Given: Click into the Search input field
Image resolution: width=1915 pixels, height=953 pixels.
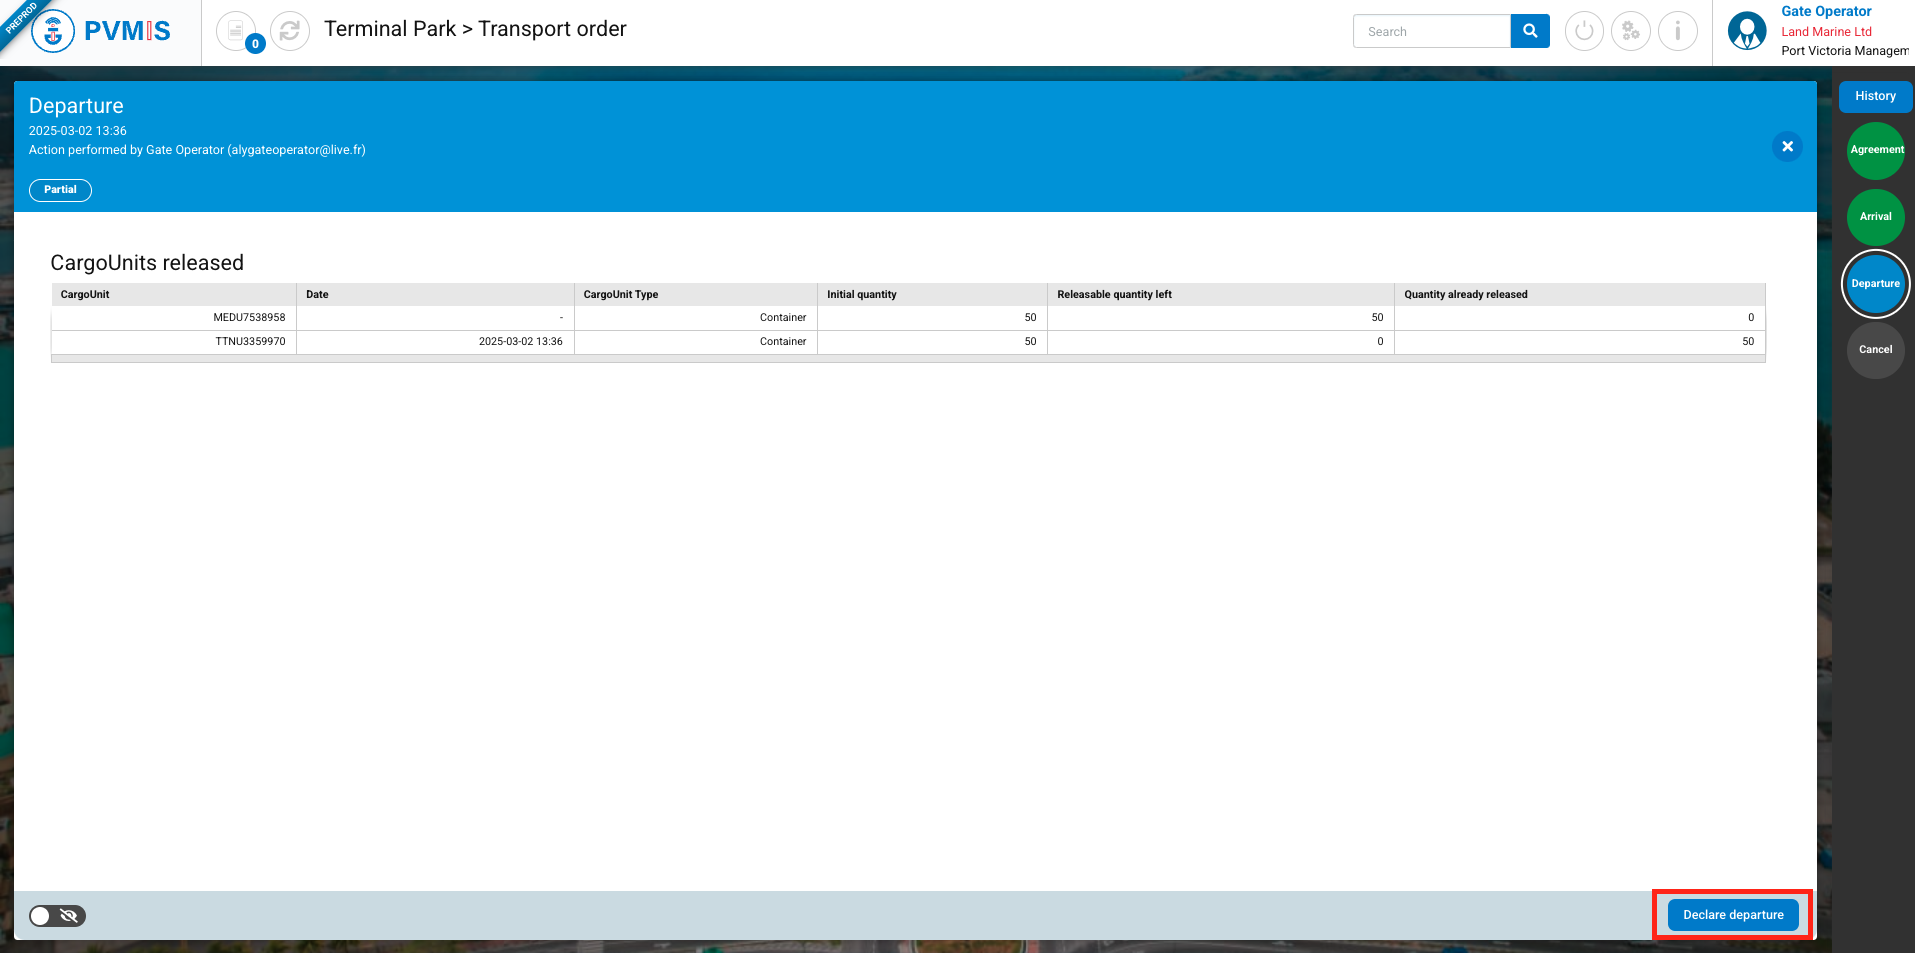Looking at the screenshot, I should pyautogui.click(x=1431, y=31).
